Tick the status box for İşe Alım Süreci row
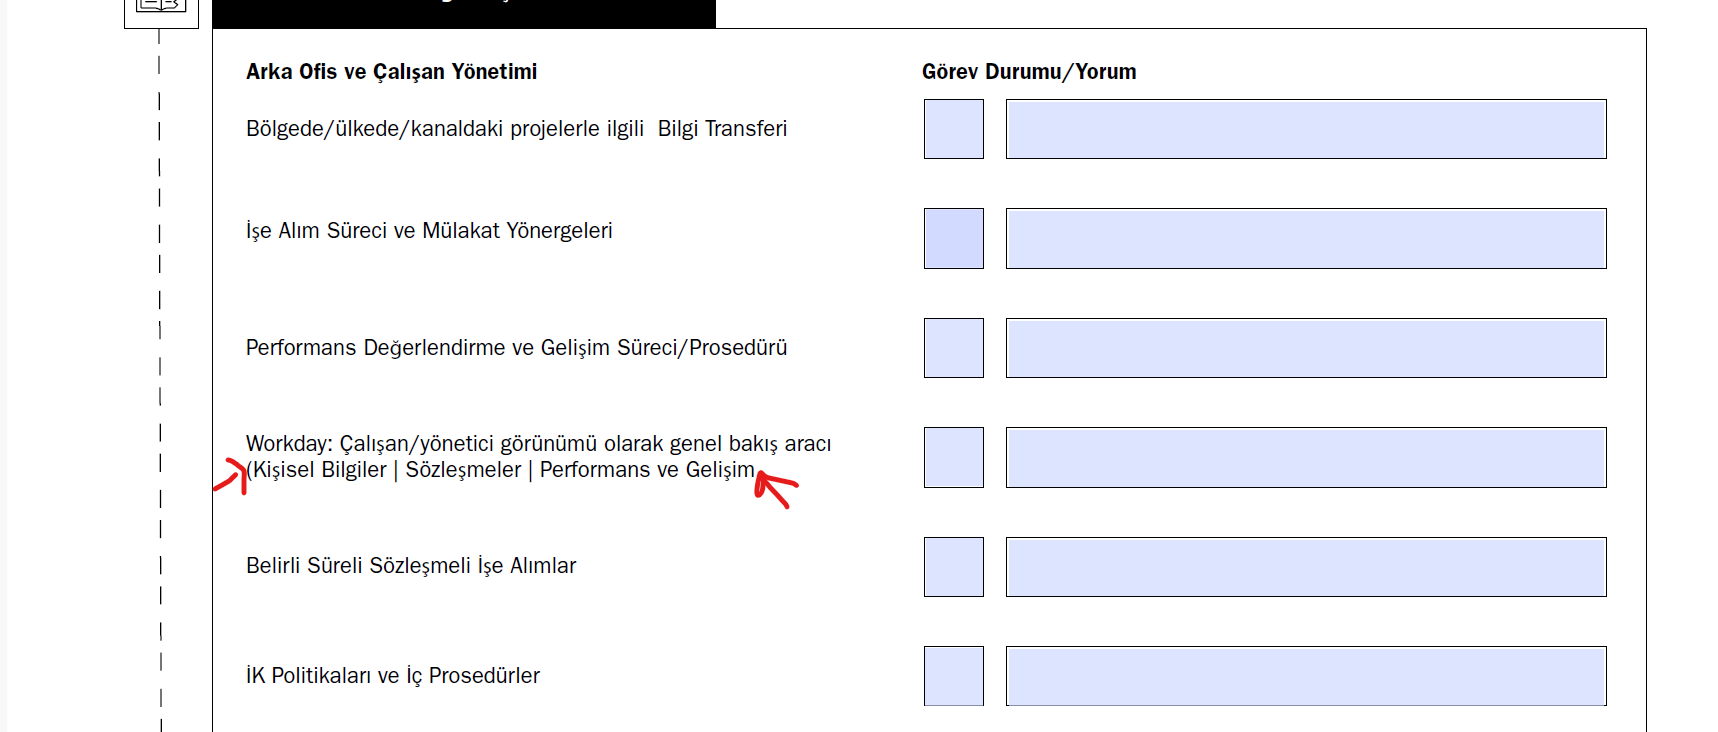Viewport: 1718px width, 732px height. point(954,238)
